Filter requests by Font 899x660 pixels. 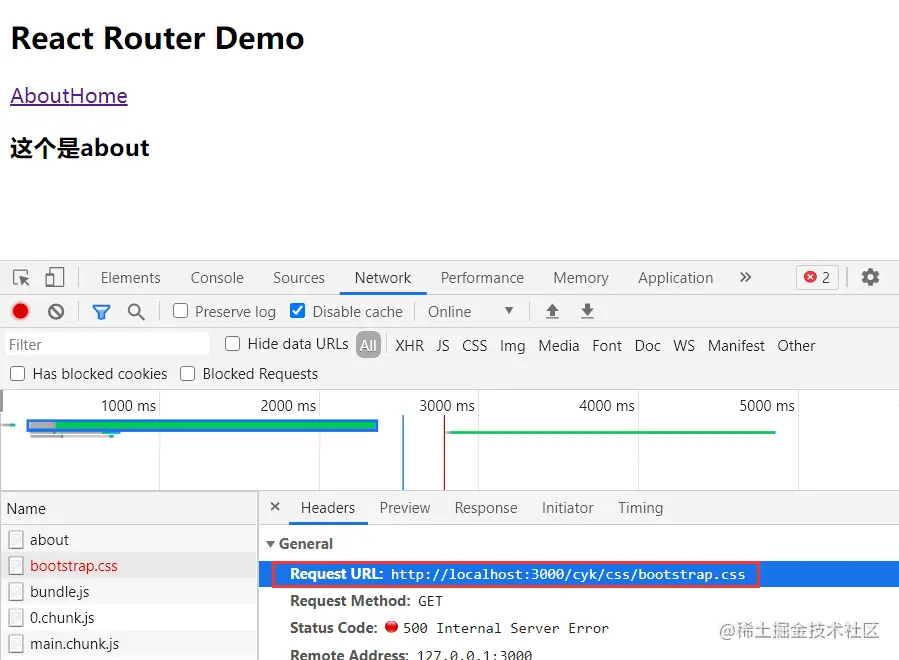[607, 346]
